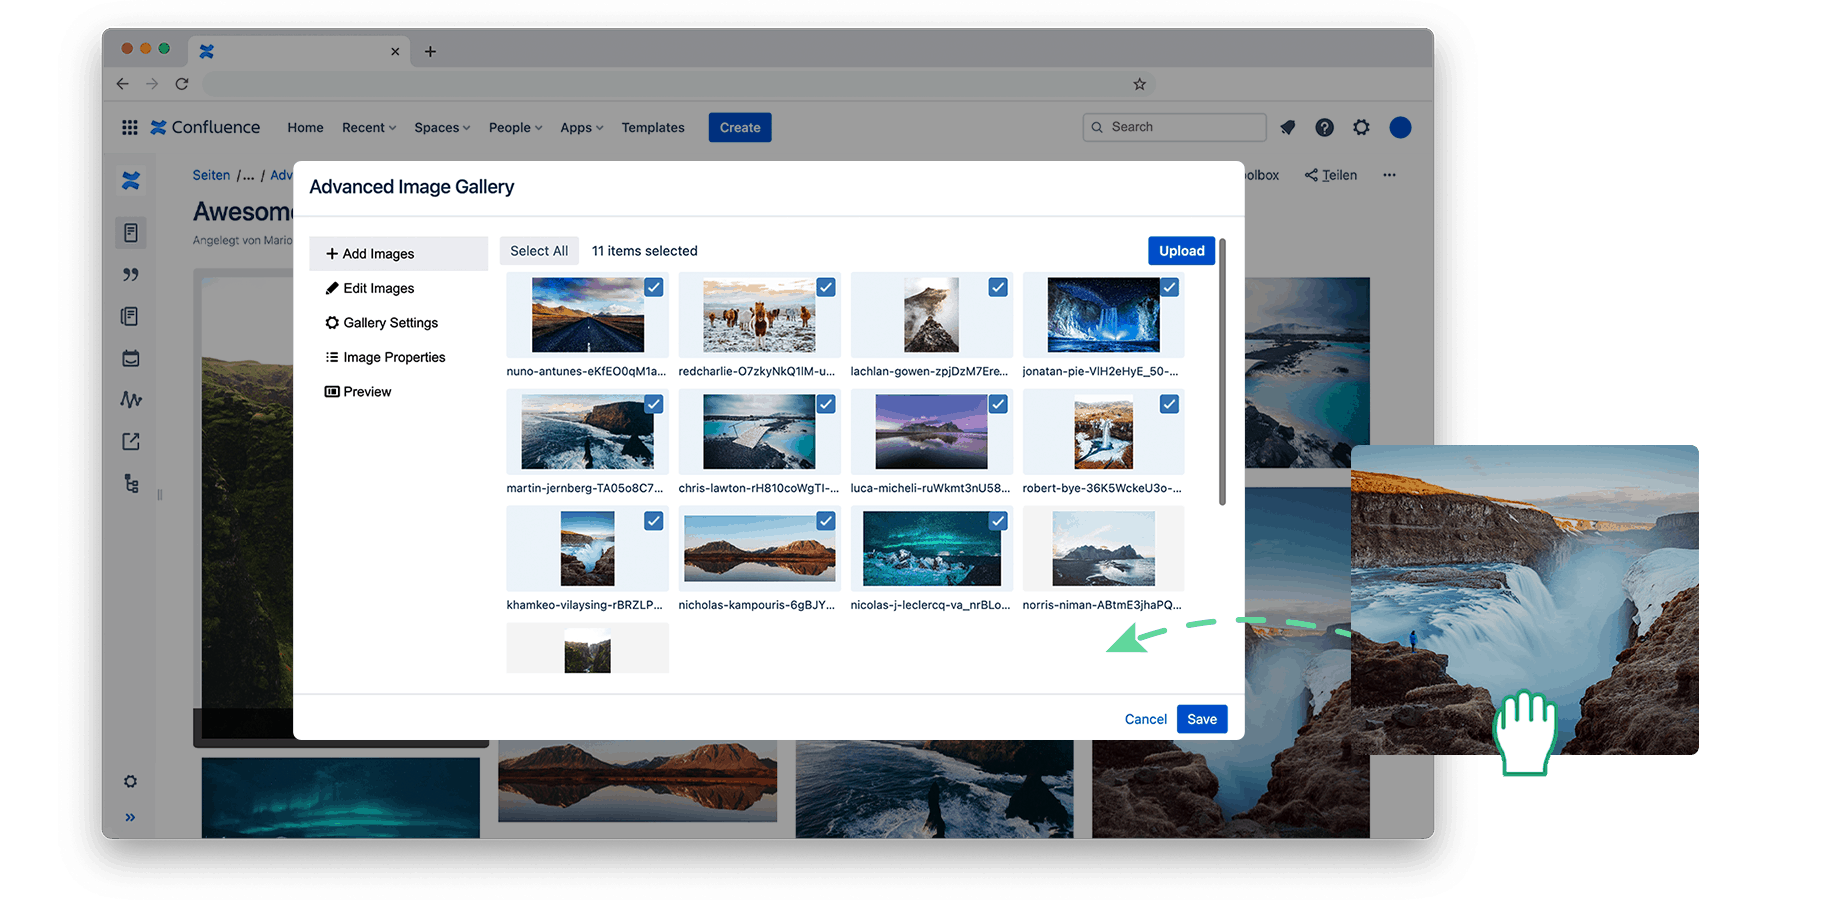Expand the People dropdown menu
Image resolution: width=1840 pixels, height=900 pixels.
pyautogui.click(x=515, y=127)
